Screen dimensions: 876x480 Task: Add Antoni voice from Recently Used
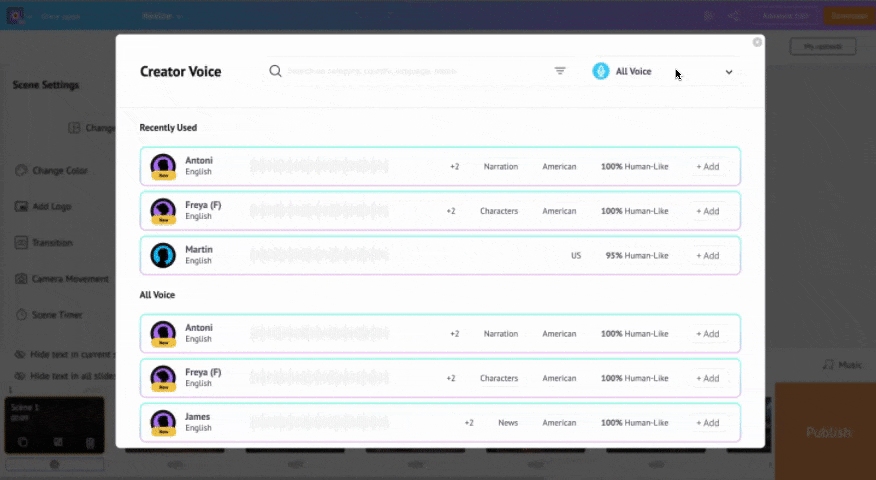coord(707,167)
